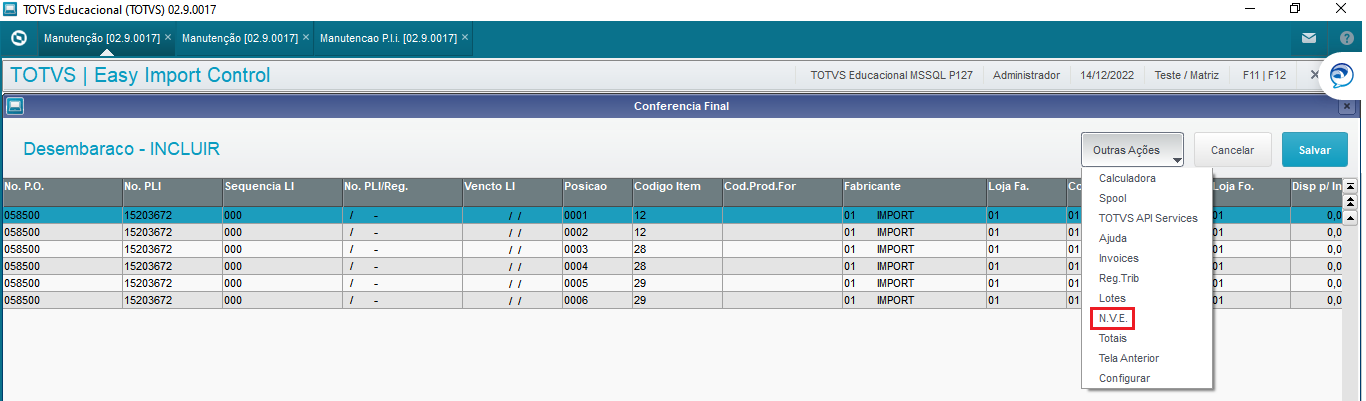The image size is (1366, 401).
Task: Click the Salvar button
Action: [x=1315, y=150]
